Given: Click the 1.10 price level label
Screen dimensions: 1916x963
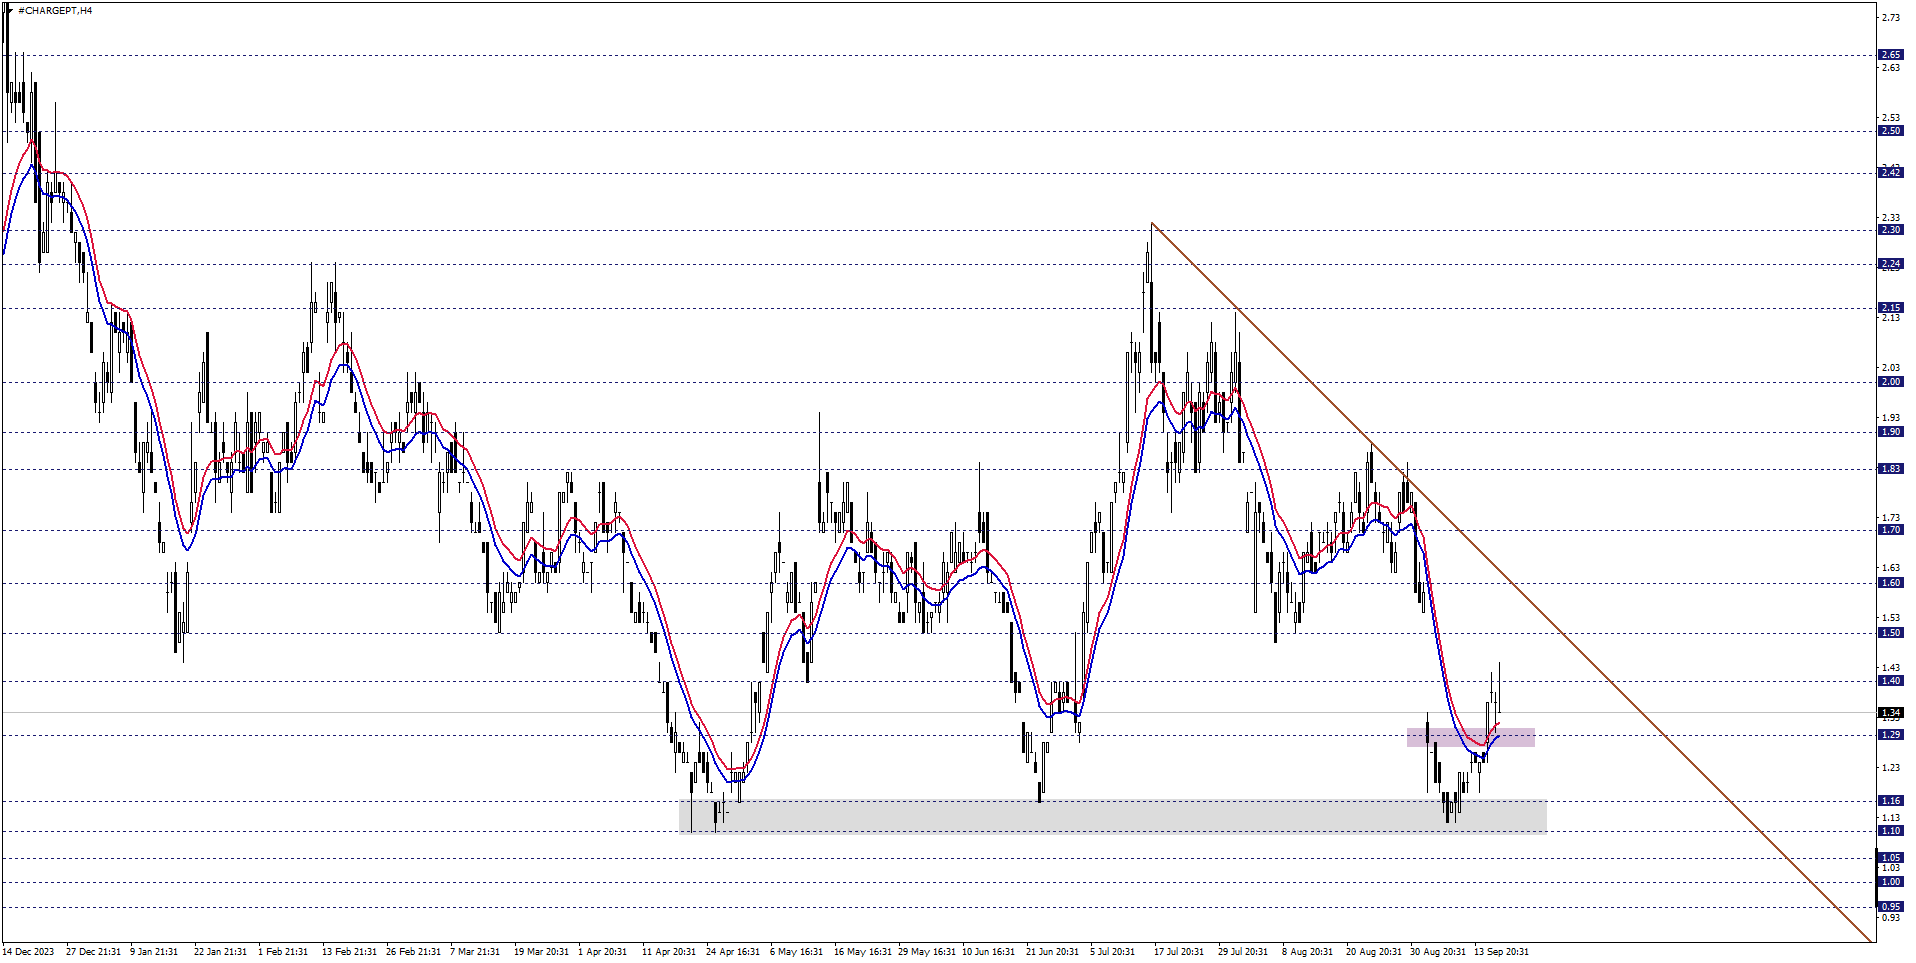Looking at the screenshot, I should [x=1891, y=831].
